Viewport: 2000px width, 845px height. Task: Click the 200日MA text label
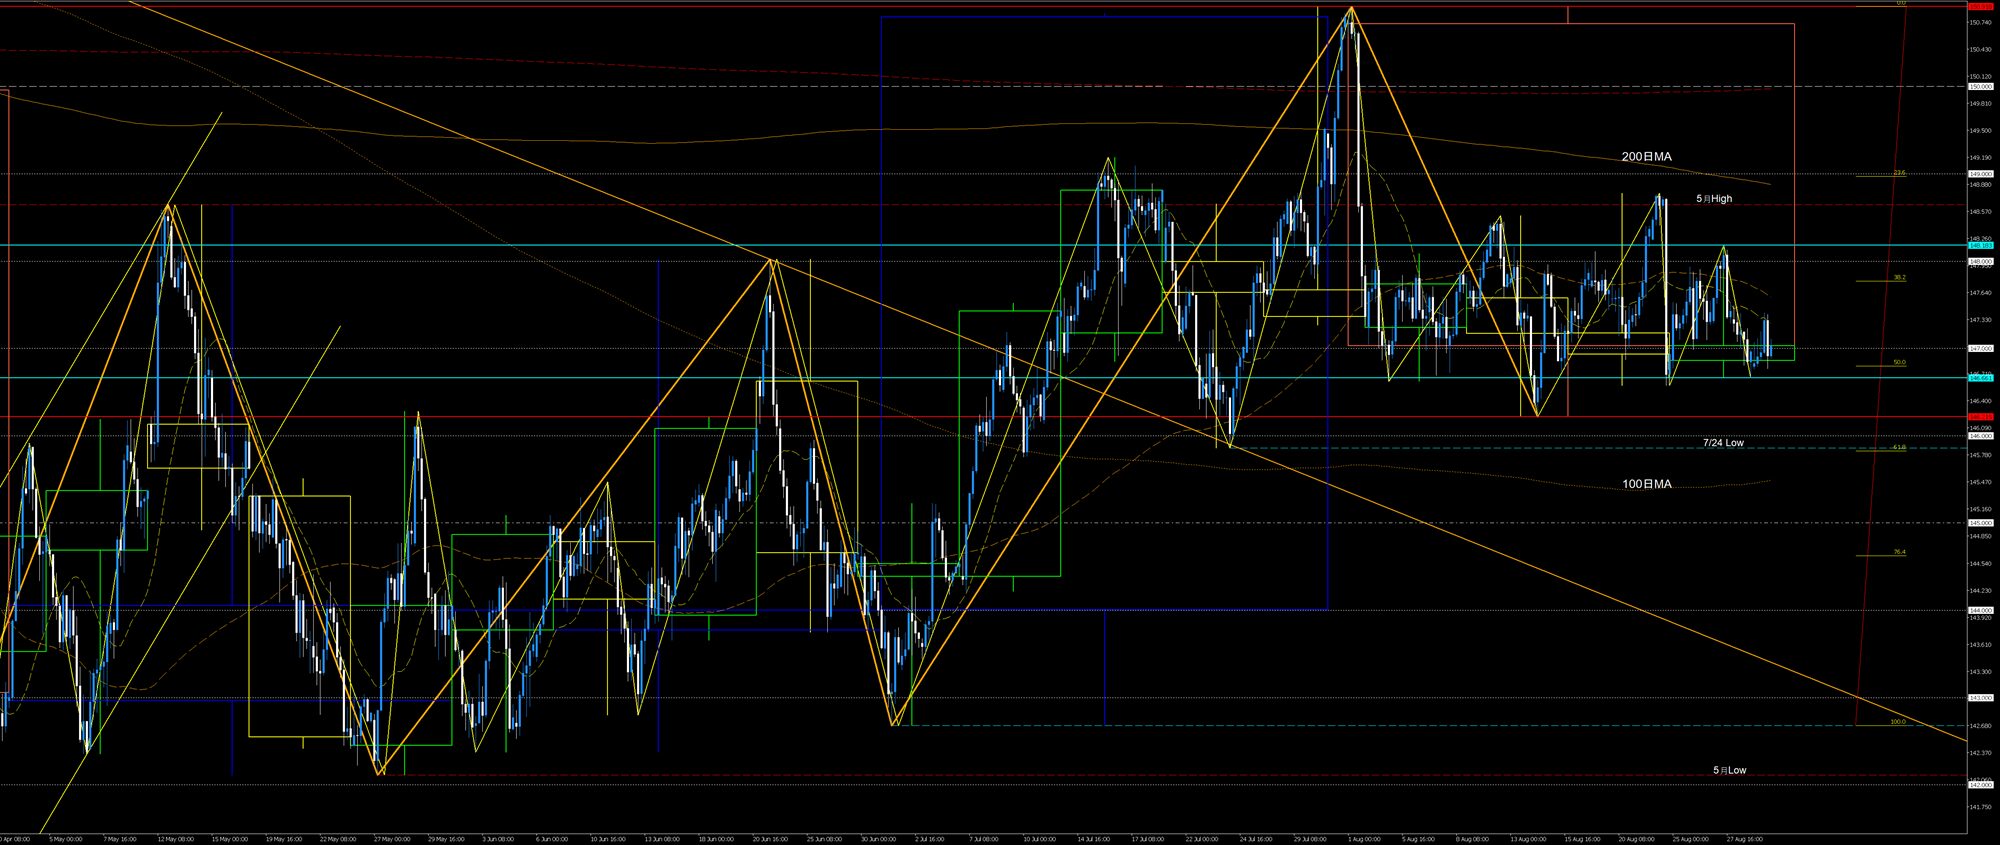coord(1646,157)
